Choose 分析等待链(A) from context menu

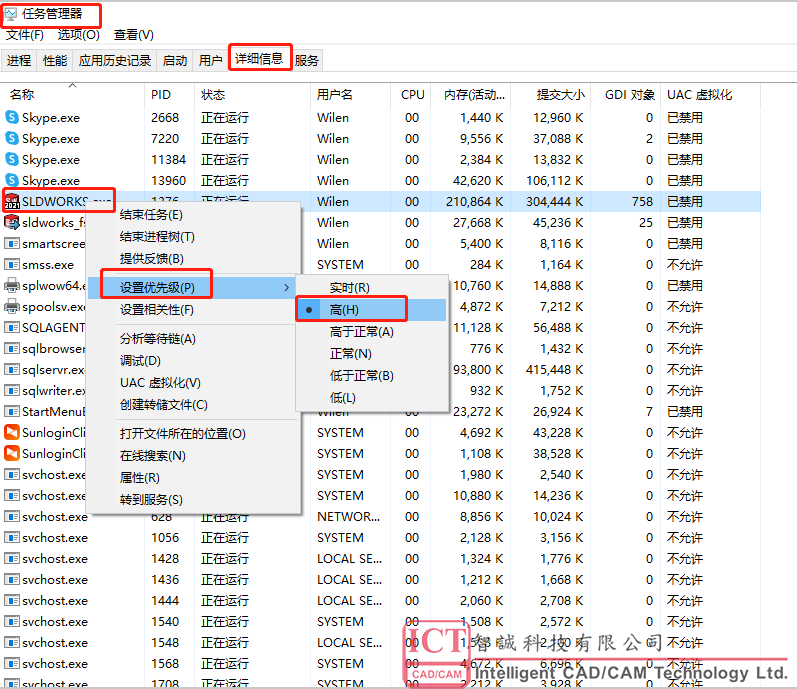click(x=194, y=338)
